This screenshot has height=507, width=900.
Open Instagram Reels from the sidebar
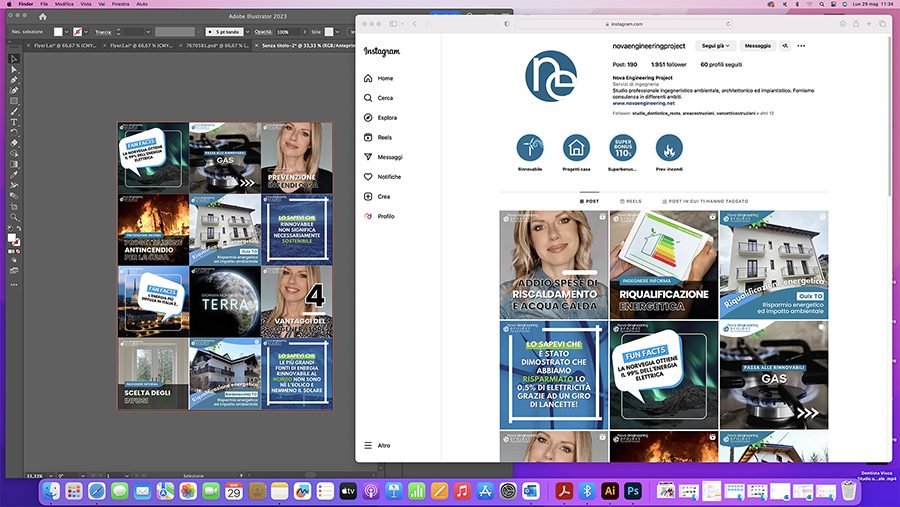(x=384, y=137)
